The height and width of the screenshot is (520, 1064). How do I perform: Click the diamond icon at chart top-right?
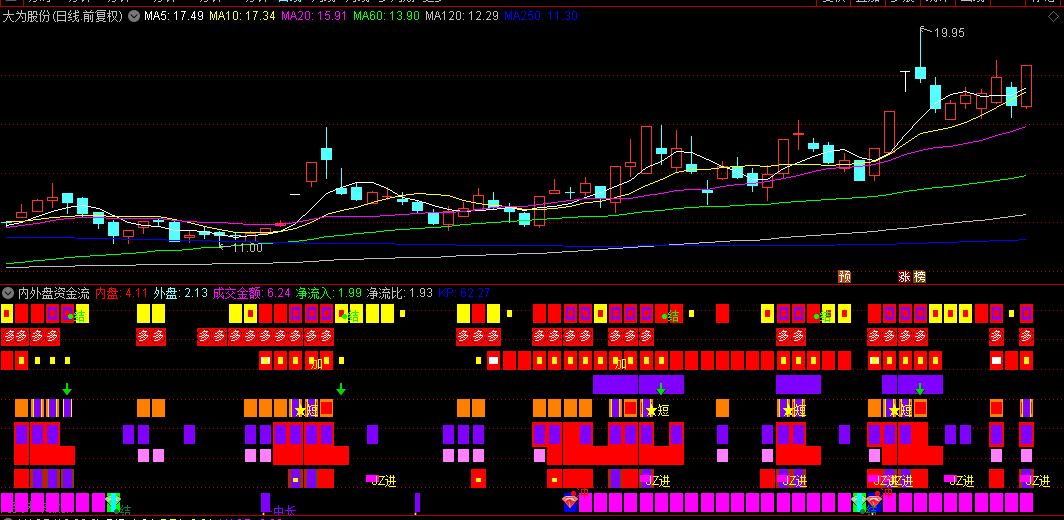tap(1053, 18)
